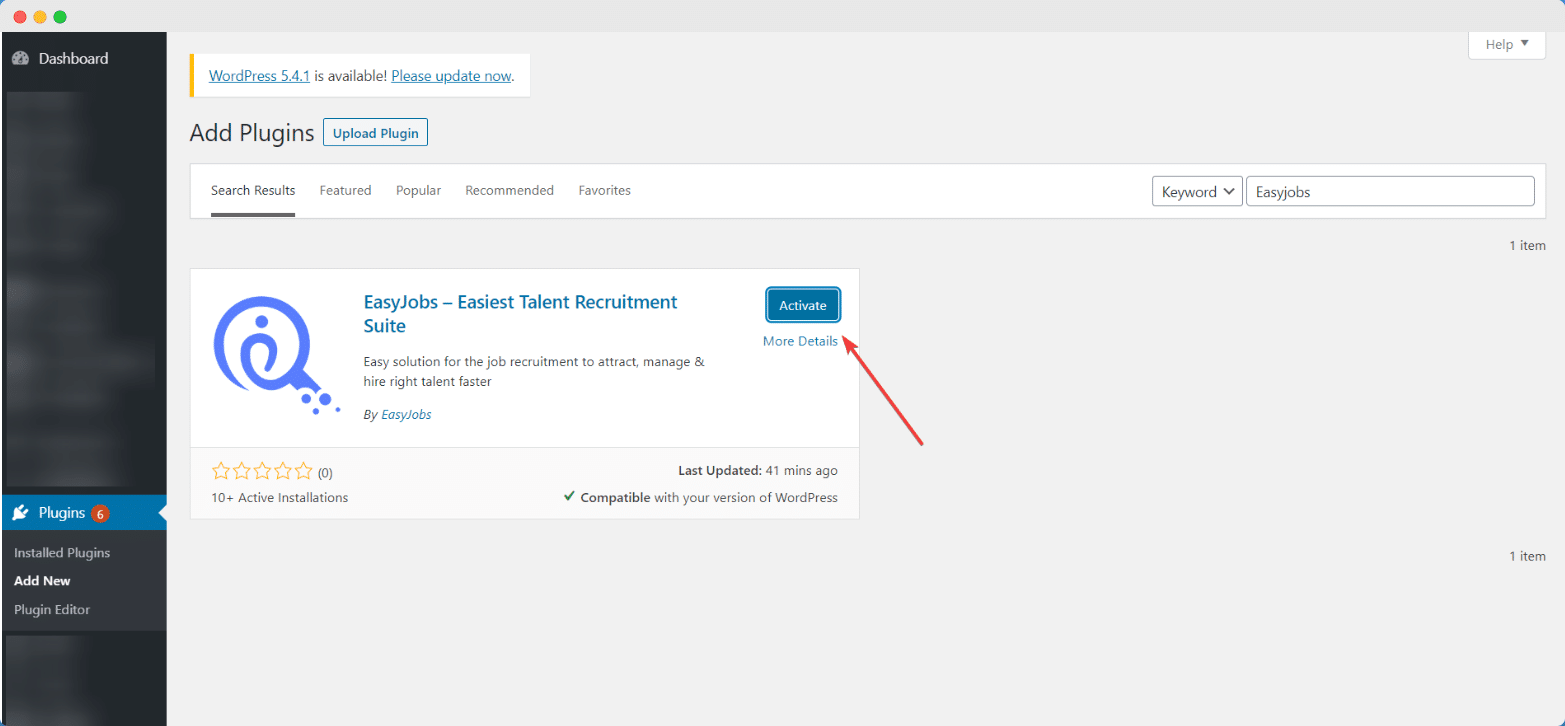Click the 'Last Updated: 41 mins ago' text
The image size is (1565, 726).
pyautogui.click(x=758, y=470)
